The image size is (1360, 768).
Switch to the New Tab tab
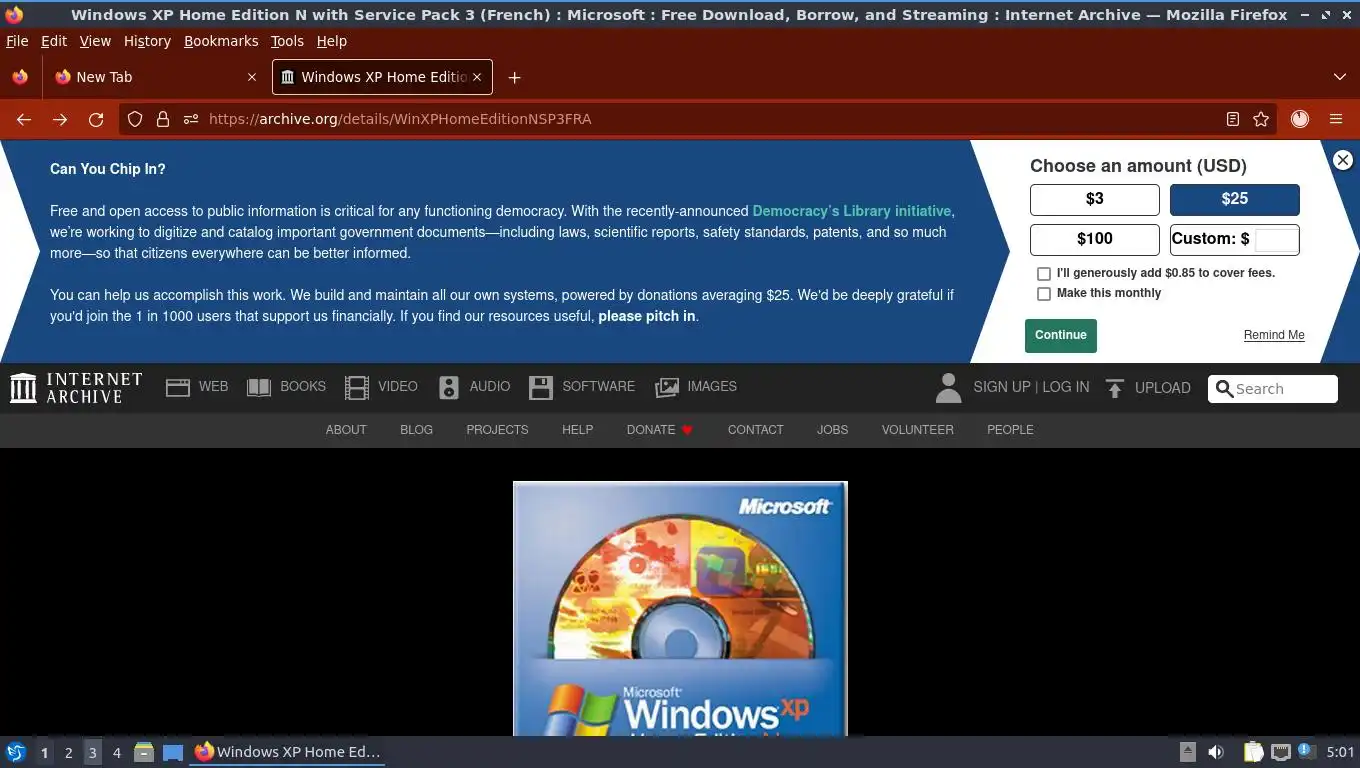pyautogui.click(x=155, y=77)
